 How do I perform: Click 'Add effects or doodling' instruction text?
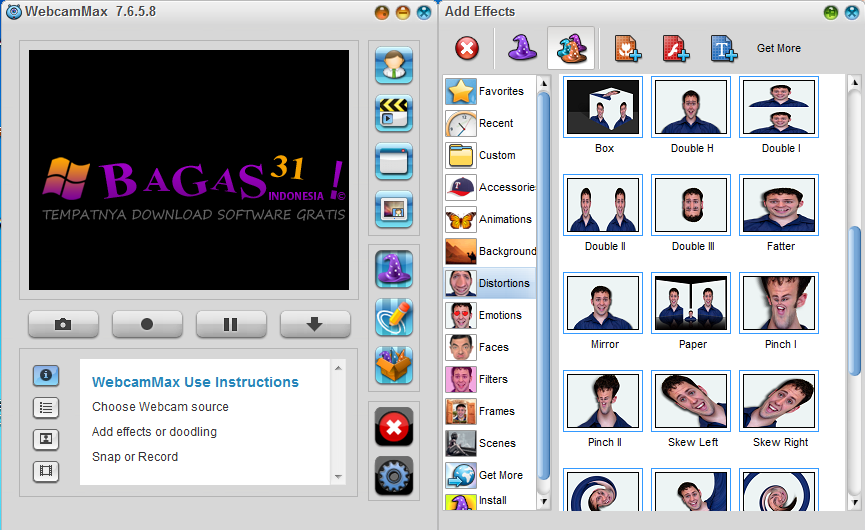click(x=154, y=432)
